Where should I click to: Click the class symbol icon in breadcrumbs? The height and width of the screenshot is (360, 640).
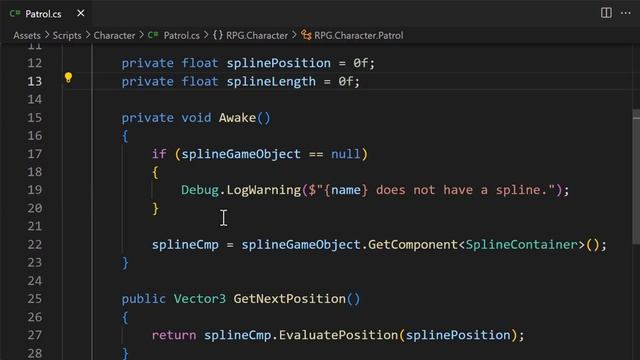tap(306, 36)
